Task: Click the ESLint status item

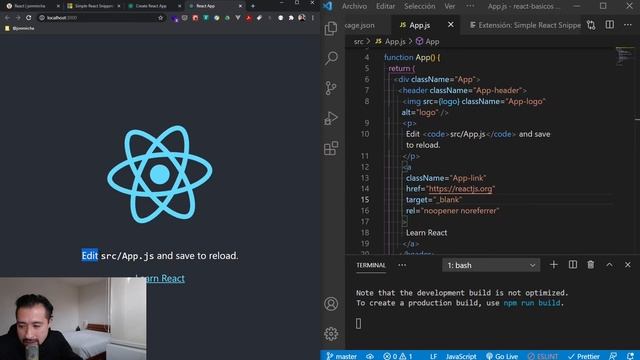Action: click(x=543, y=356)
